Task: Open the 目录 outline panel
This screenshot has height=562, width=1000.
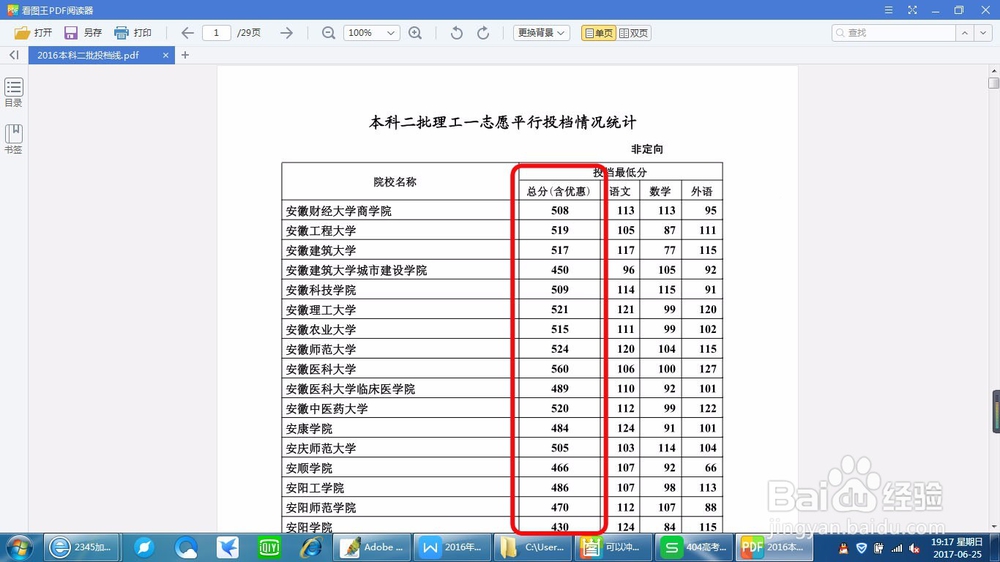Action: pyautogui.click(x=13, y=92)
